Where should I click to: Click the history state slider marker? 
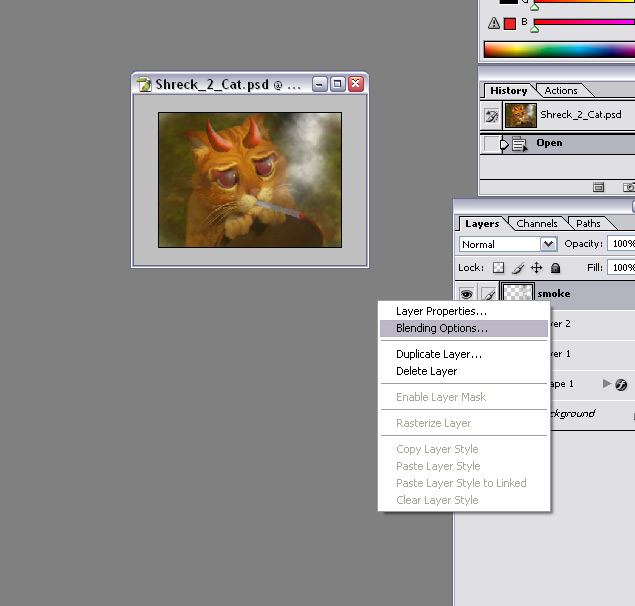pos(504,144)
